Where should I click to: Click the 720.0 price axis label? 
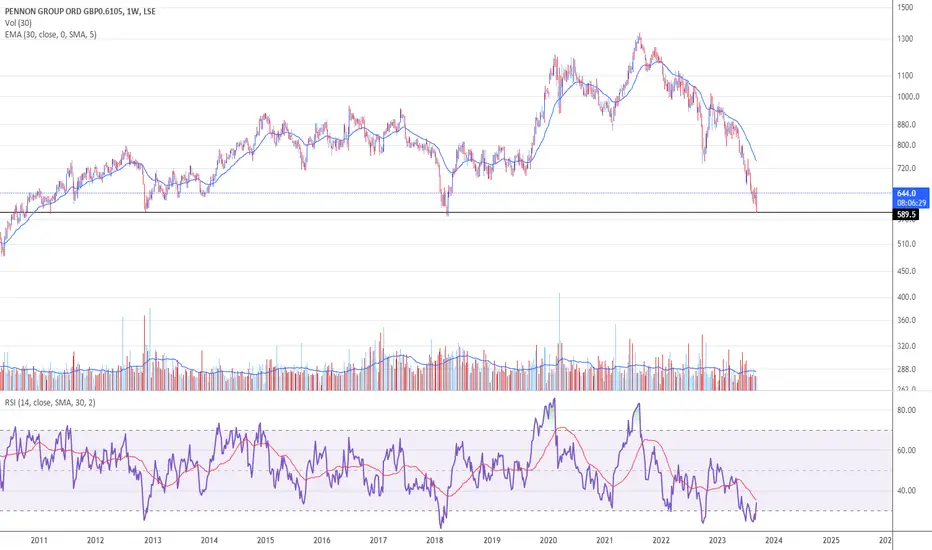[x=906, y=169]
